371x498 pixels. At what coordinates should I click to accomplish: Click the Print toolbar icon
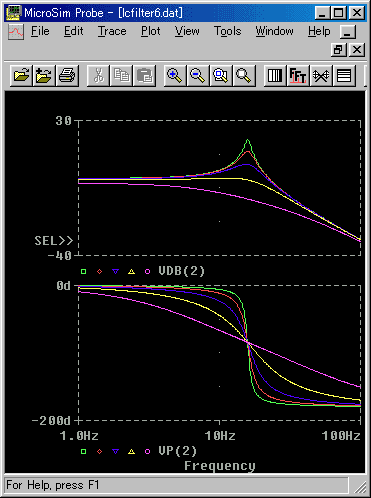click(x=67, y=75)
